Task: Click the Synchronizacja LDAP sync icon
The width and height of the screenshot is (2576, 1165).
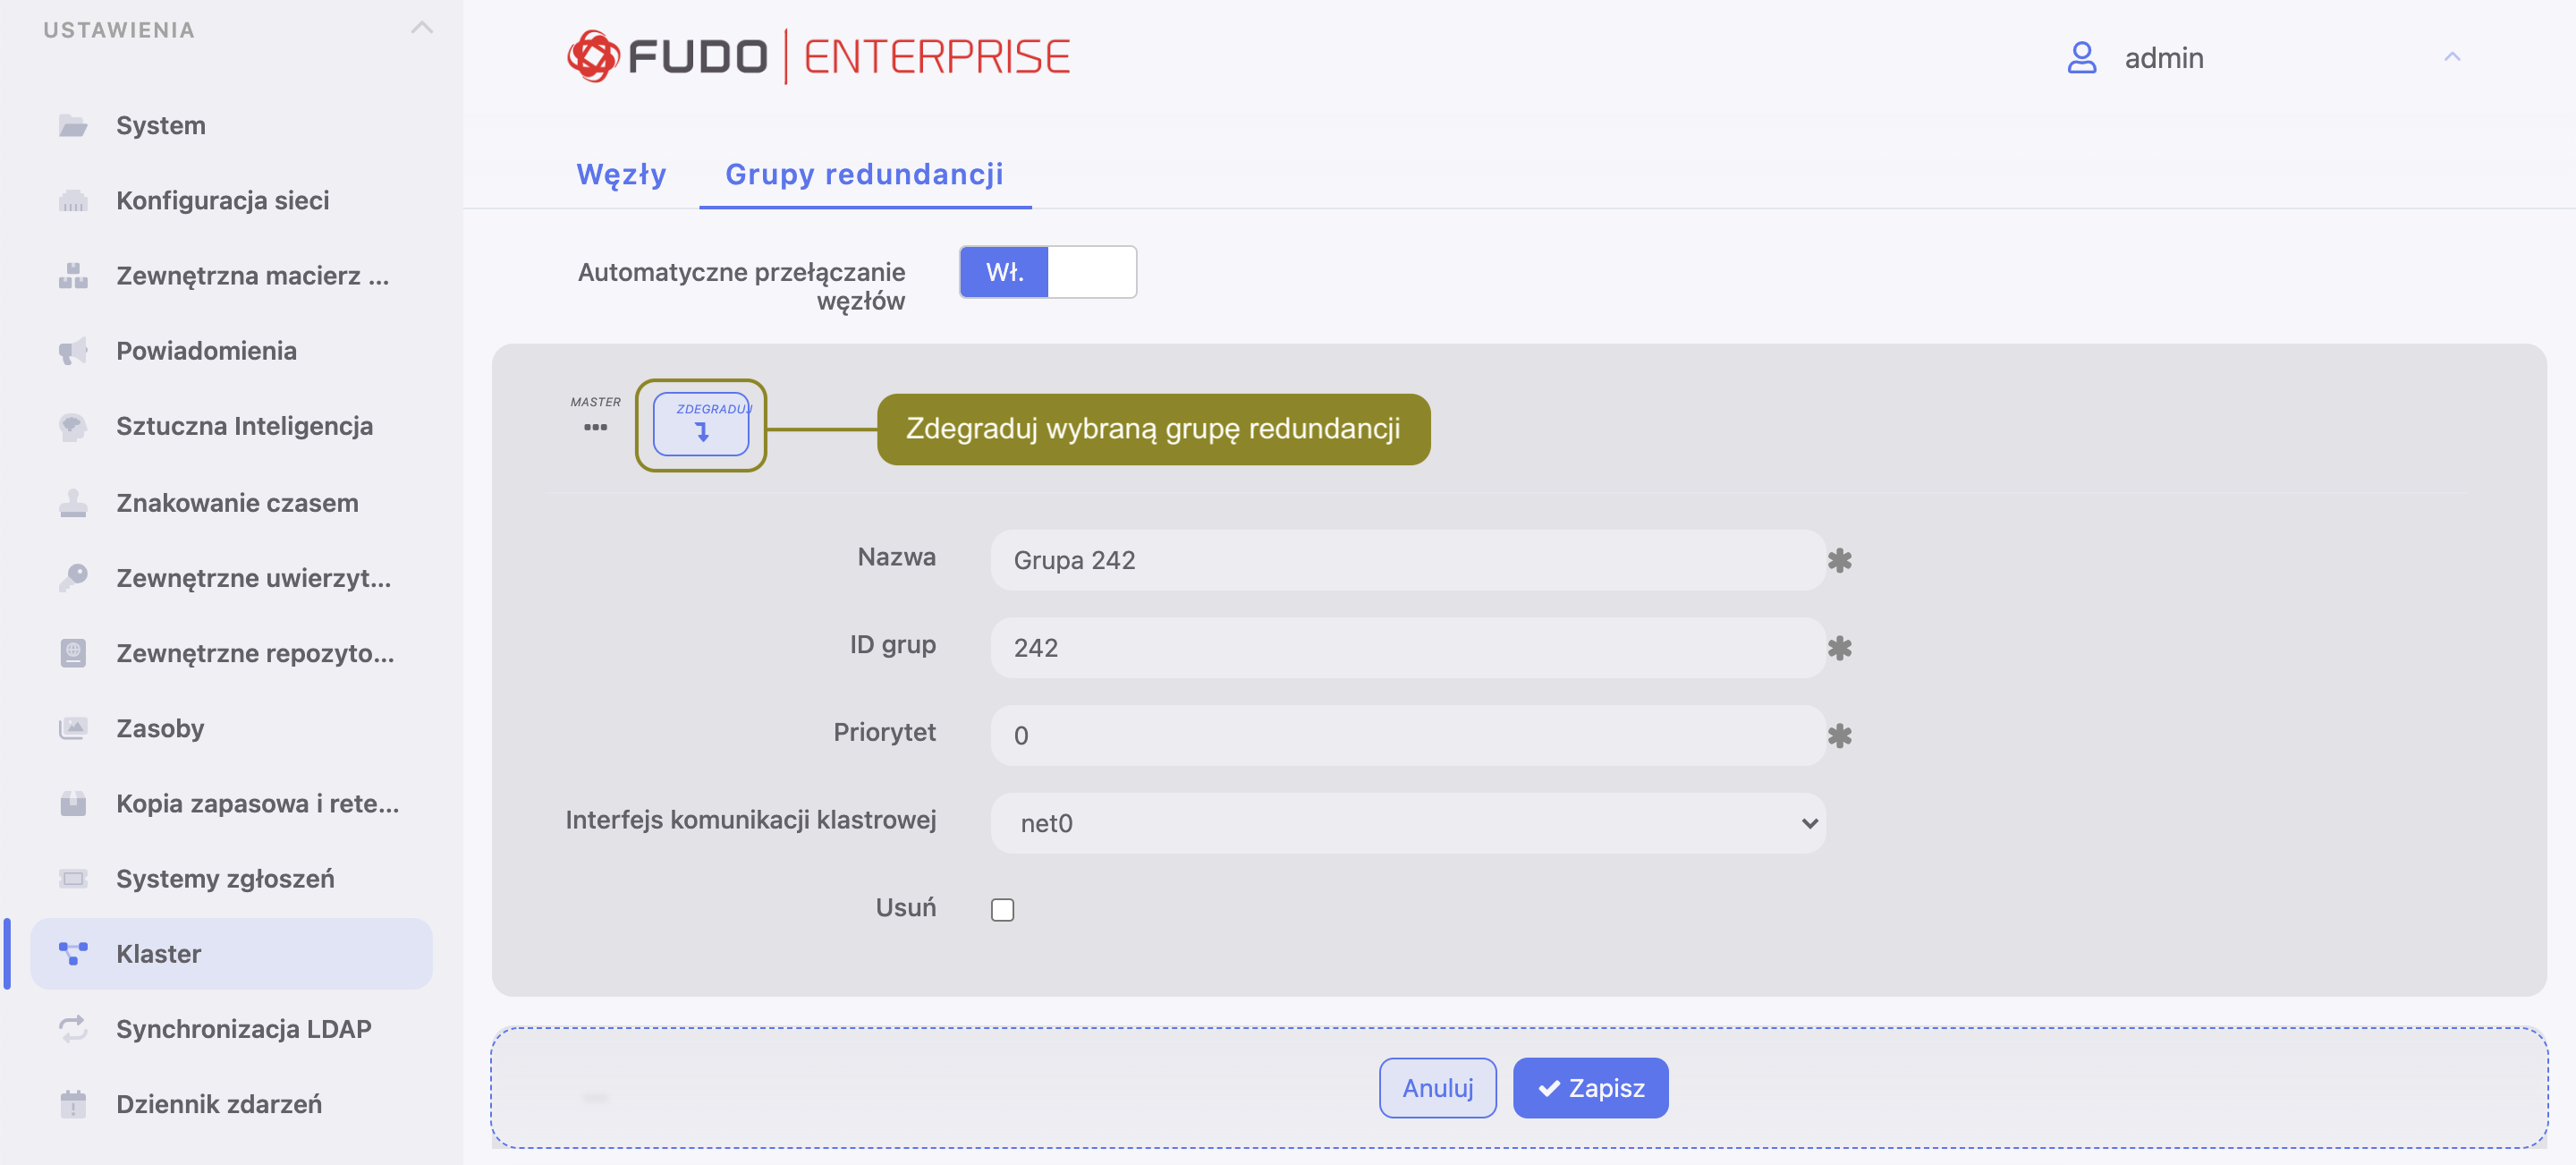Action: pos(73,1028)
